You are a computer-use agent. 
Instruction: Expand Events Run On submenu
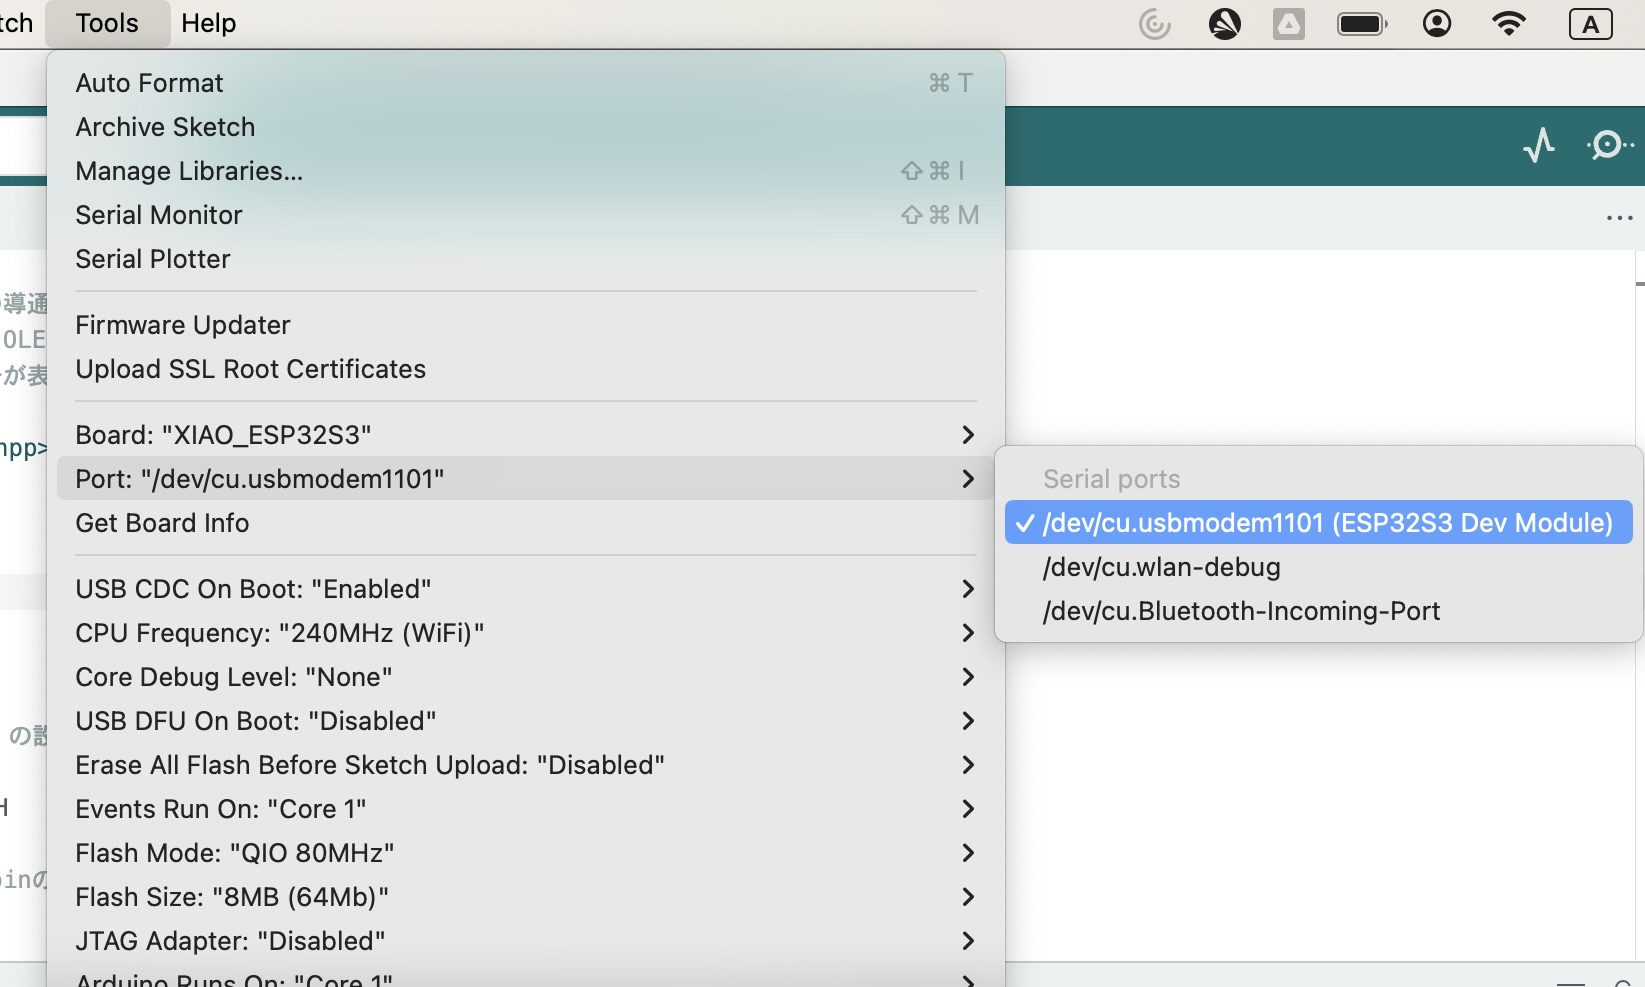[526, 809]
